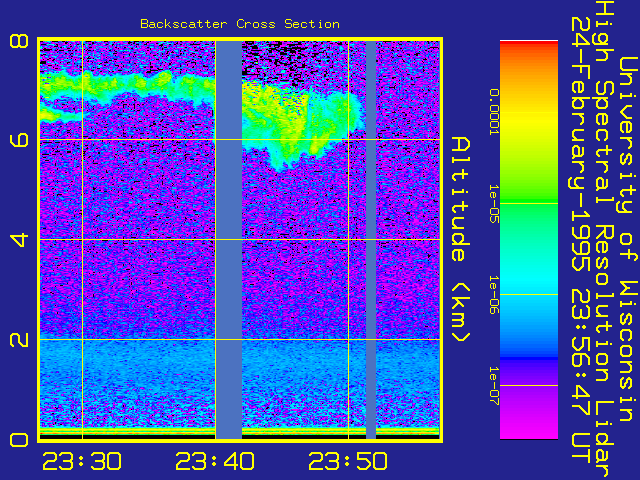
Task: Click the altitude tick label 6
Action: pos(19,140)
